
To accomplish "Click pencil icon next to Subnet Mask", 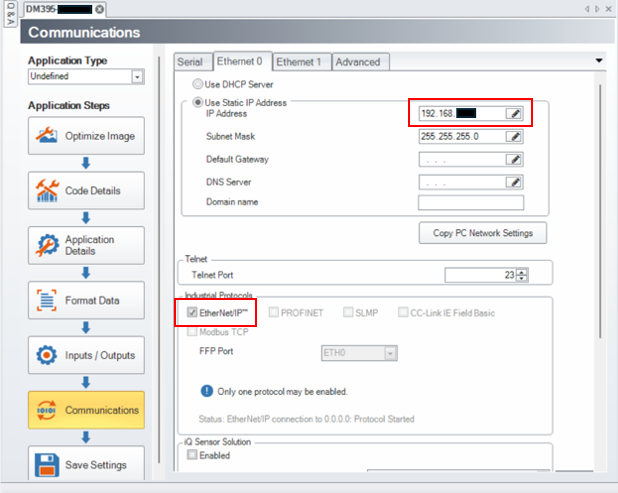I will tap(514, 137).
